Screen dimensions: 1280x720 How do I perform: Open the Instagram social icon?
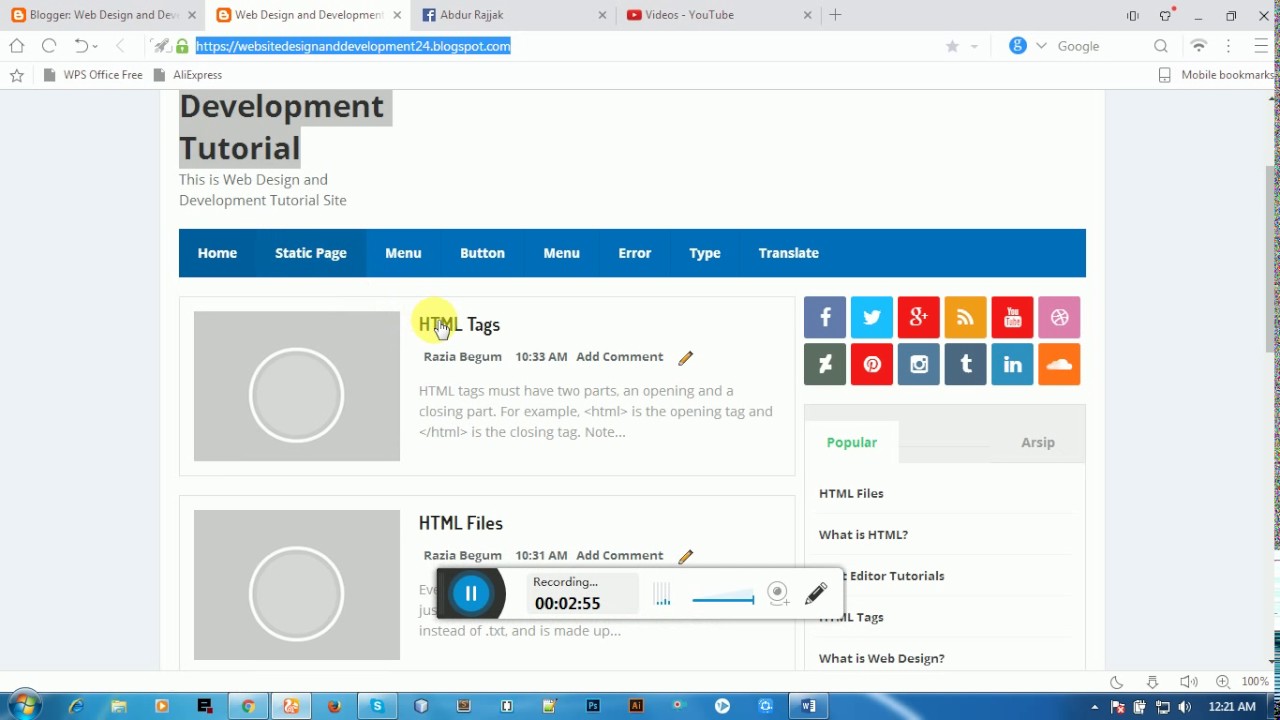coord(918,365)
